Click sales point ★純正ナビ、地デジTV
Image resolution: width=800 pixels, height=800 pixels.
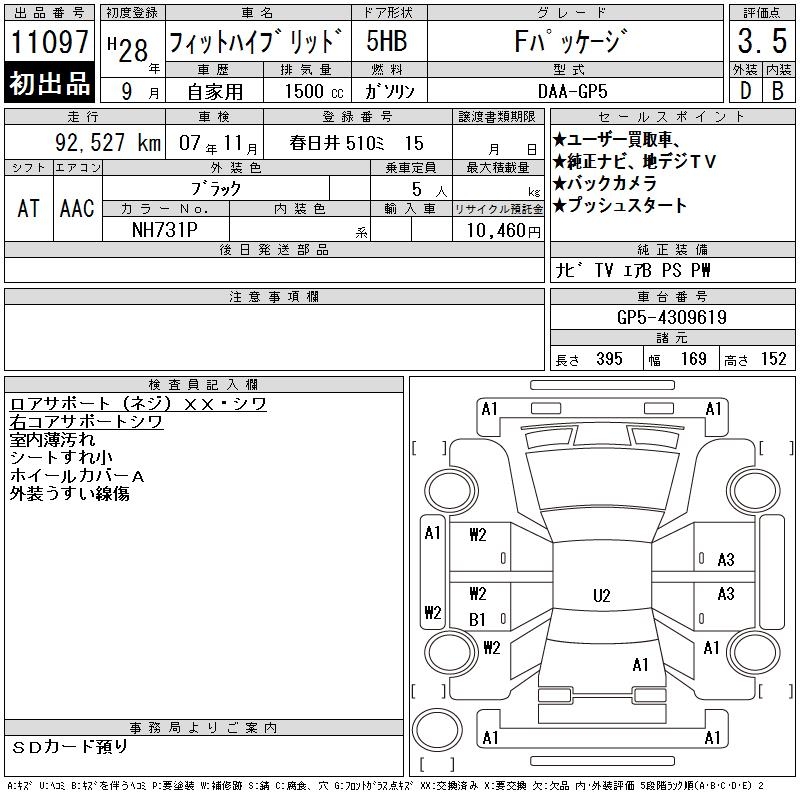coord(635,161)
